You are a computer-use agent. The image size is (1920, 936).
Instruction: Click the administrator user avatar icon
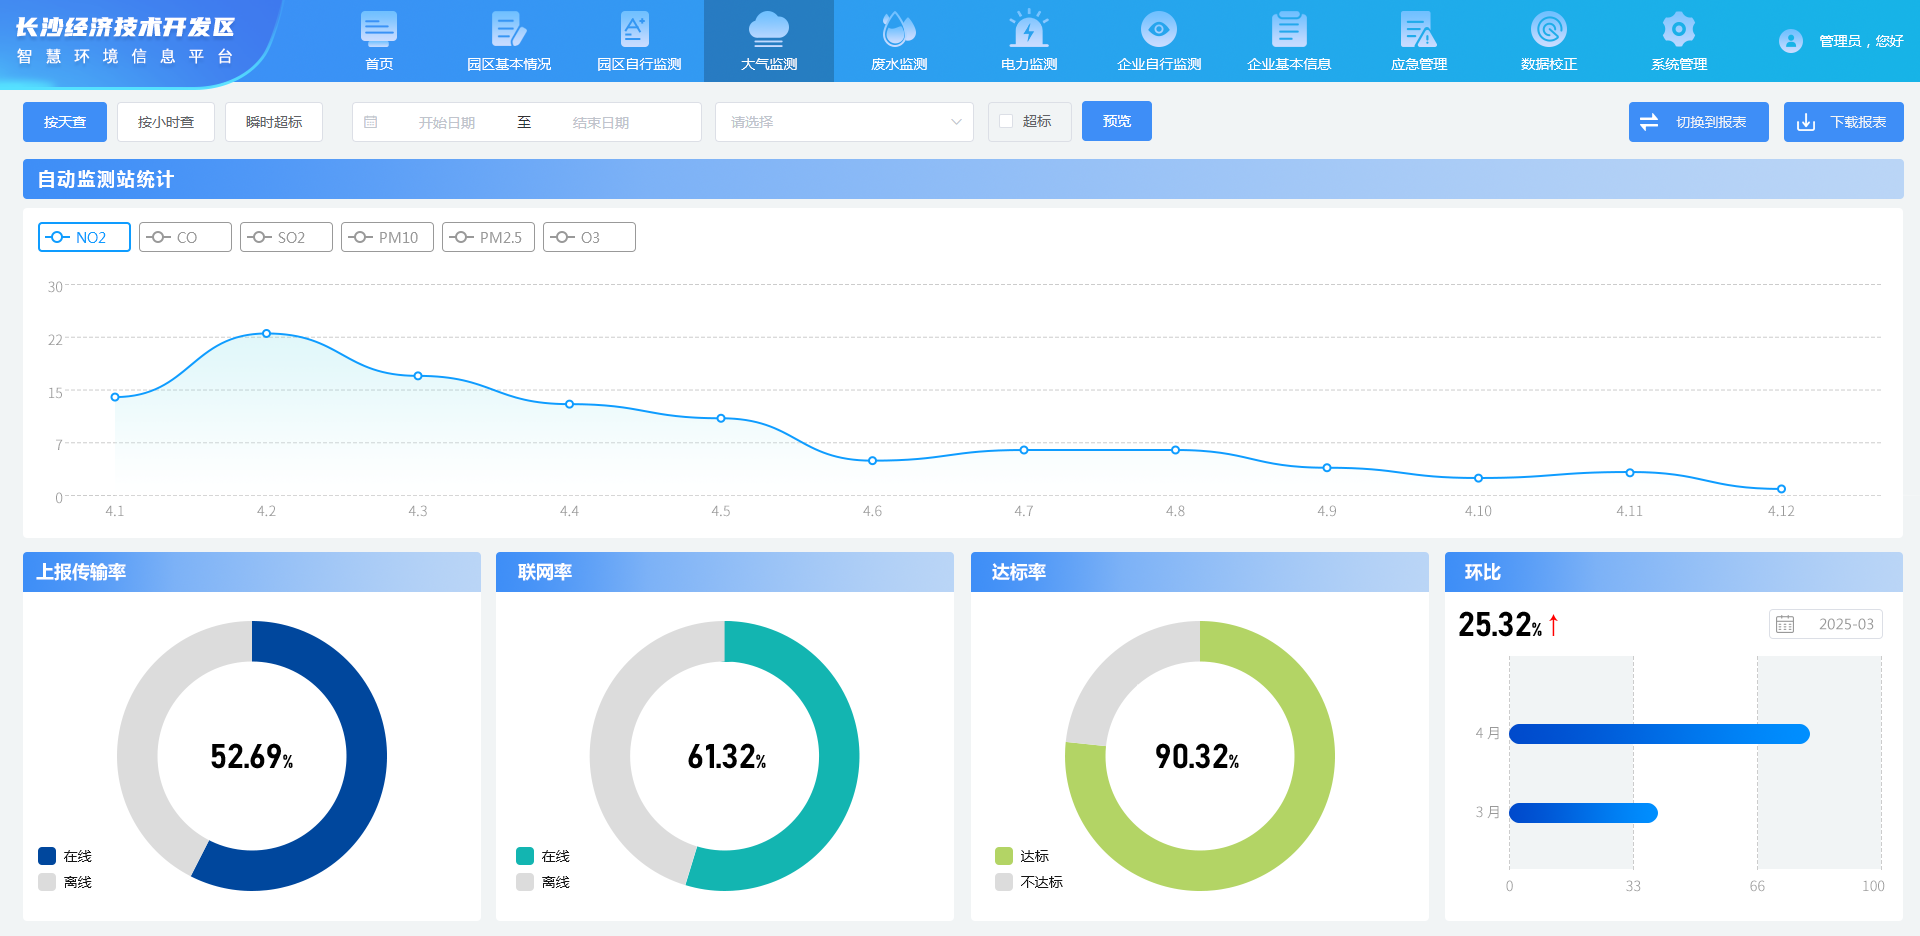coord(1790,41)
